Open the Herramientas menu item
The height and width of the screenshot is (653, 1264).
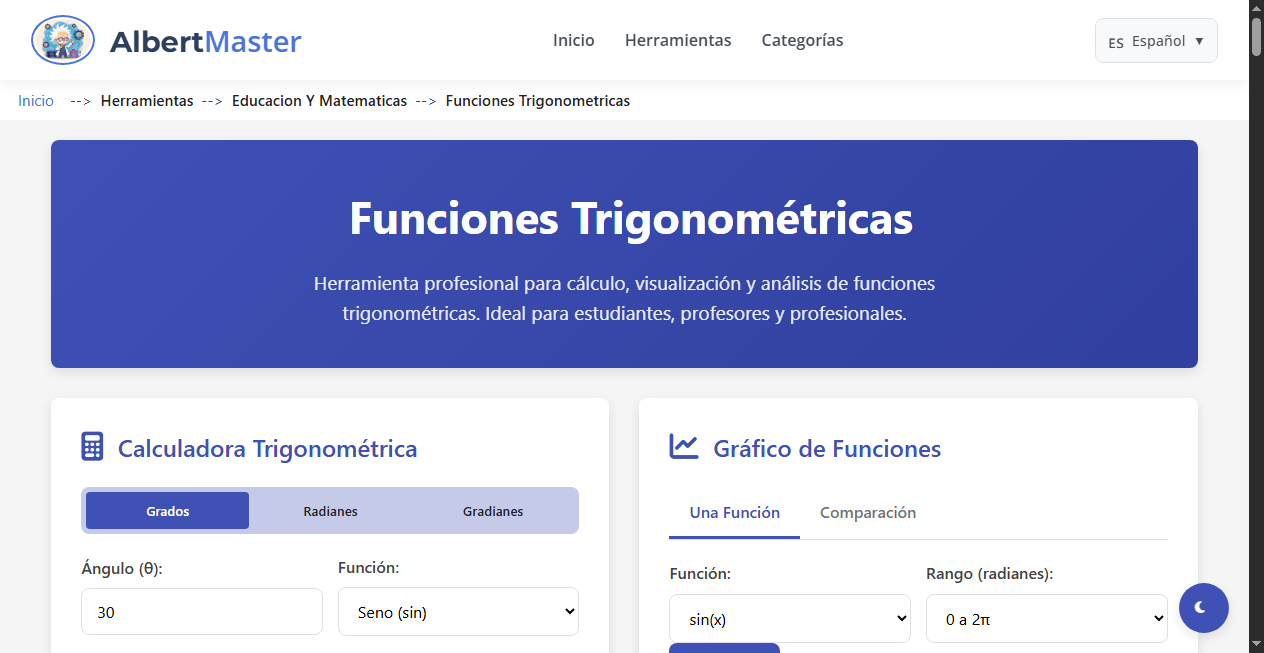click(678, 40)
